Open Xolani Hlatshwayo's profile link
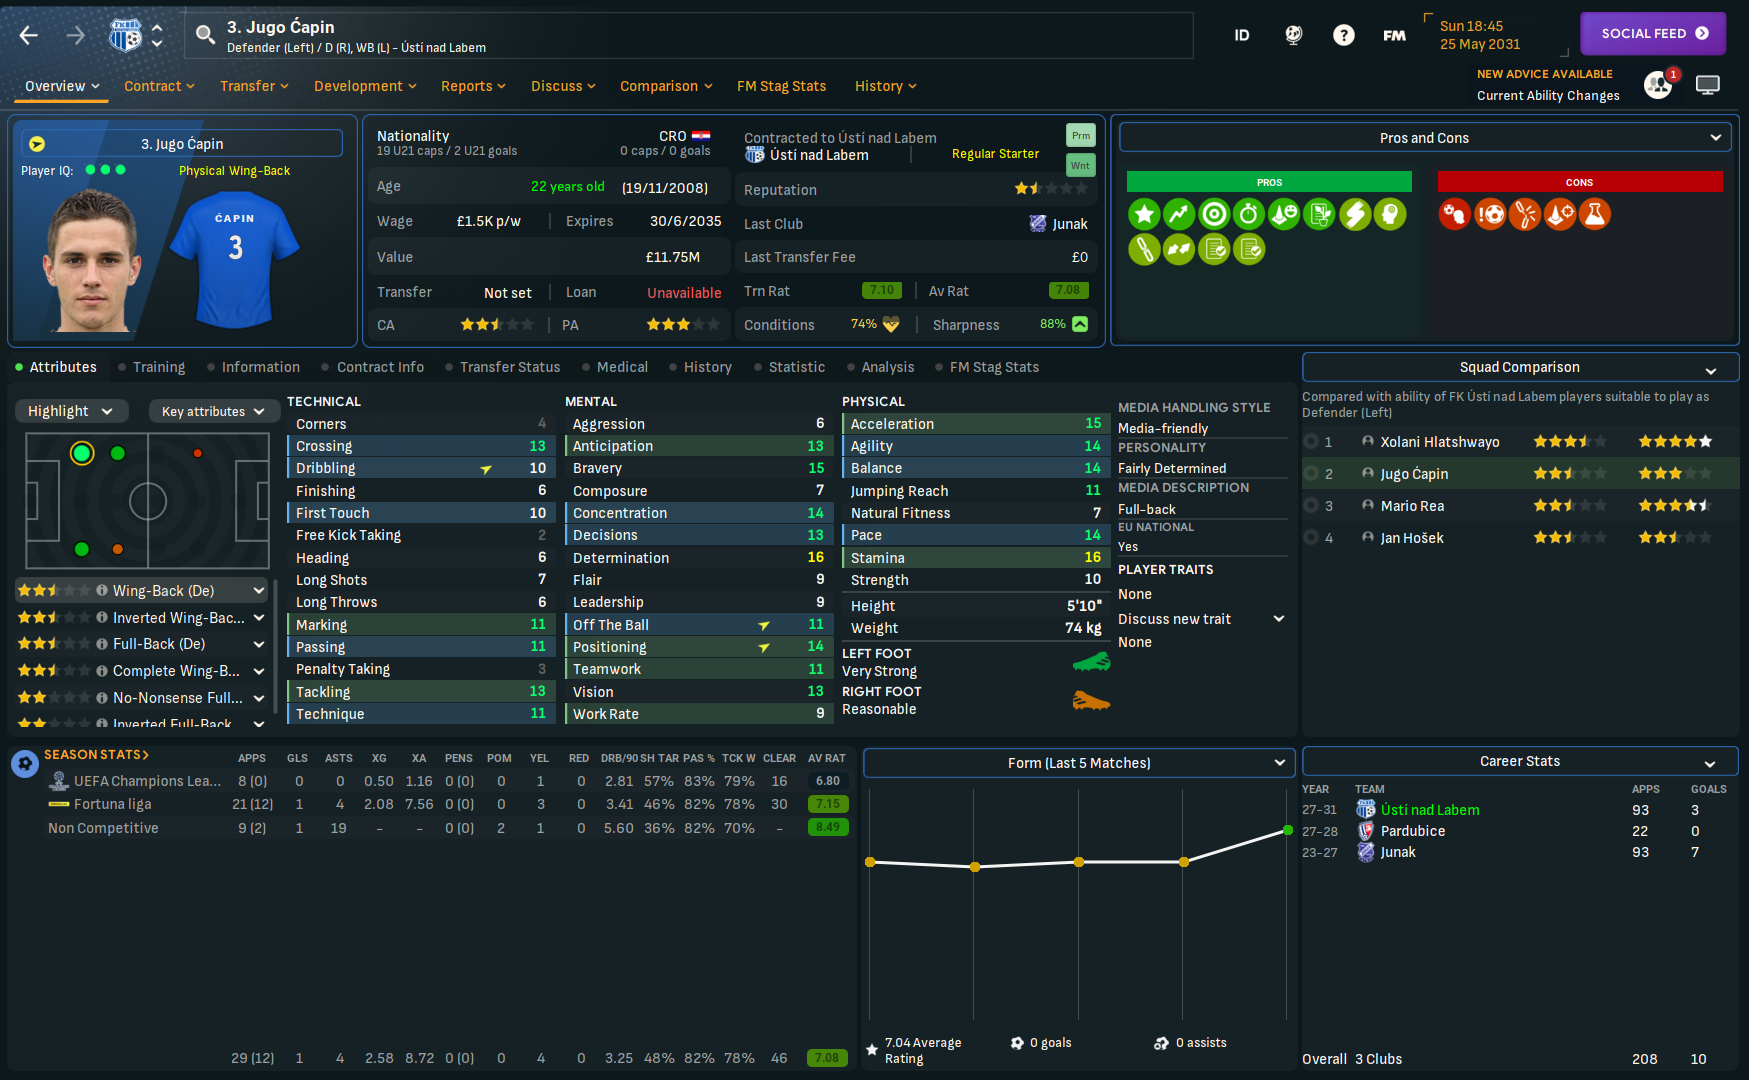1749x1080 pixels. pyautogui.click(x=1440, y=442)
